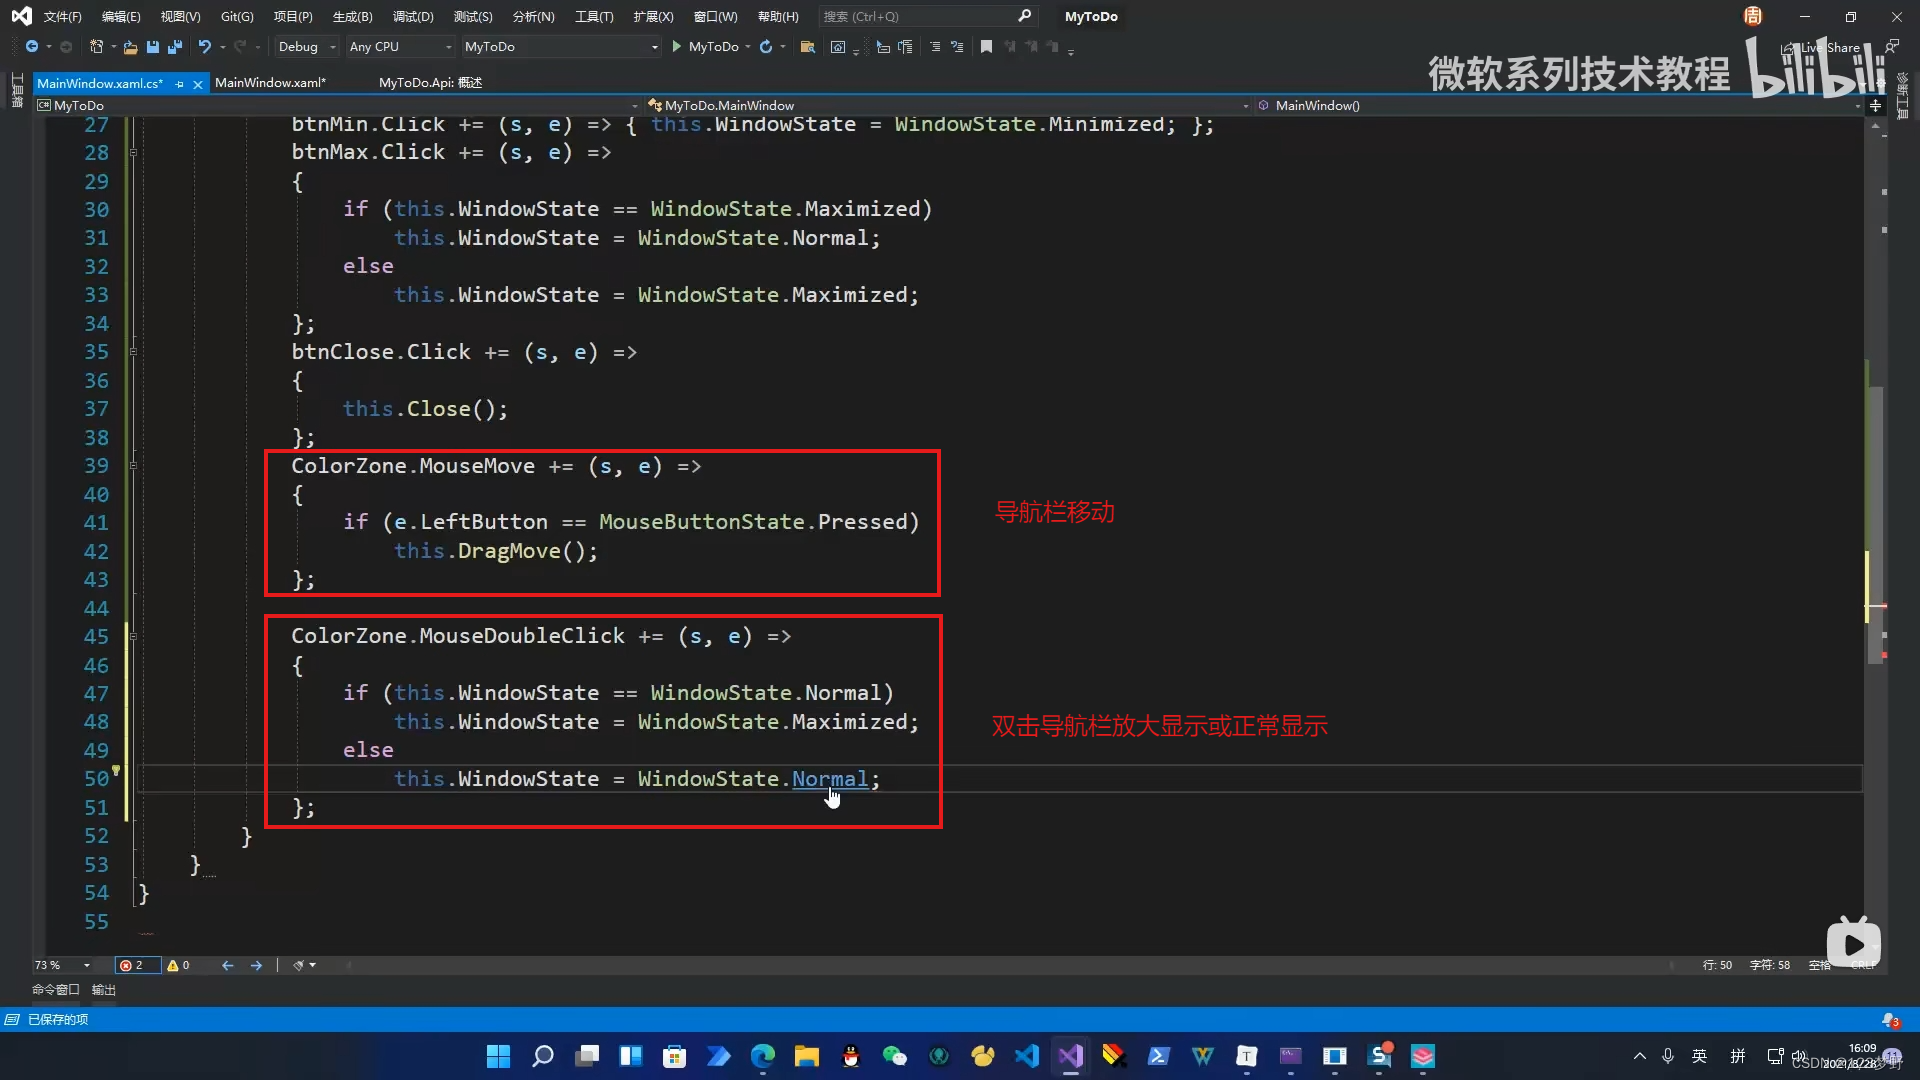The image size is (1920, 1080).
Task: Click the Save file icon
Action: pos(153,47)
